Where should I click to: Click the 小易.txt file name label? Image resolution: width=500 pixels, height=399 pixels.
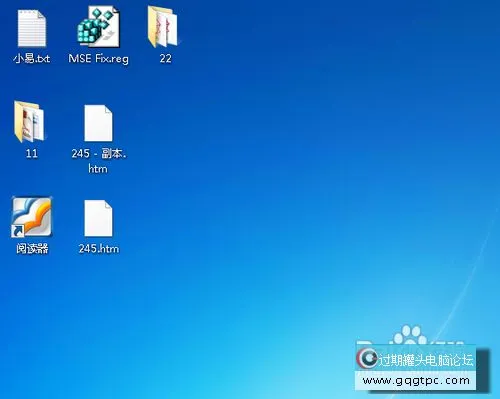click(32, 59)
